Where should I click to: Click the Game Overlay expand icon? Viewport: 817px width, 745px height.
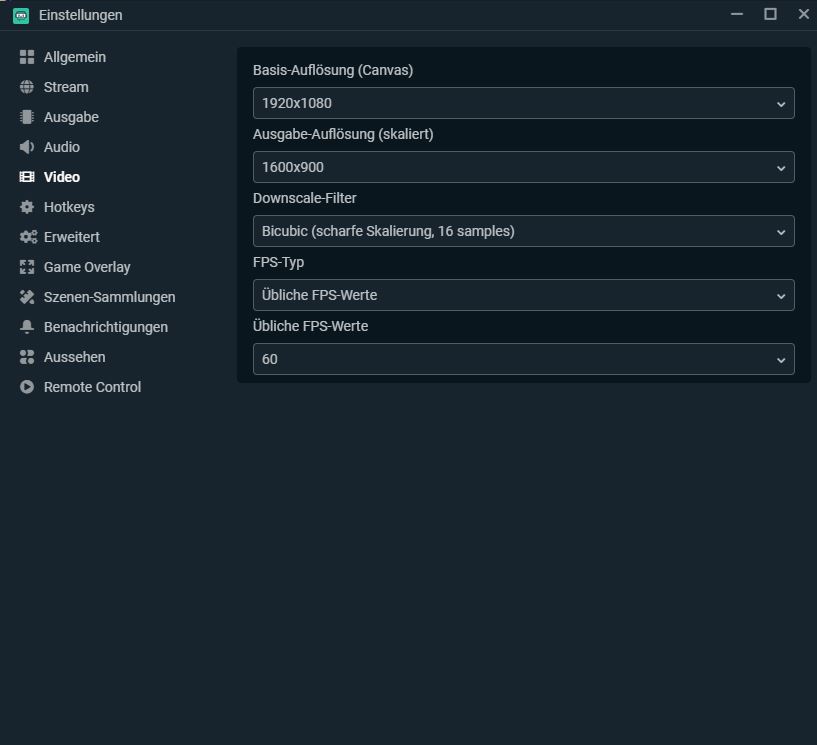point(27,267)
